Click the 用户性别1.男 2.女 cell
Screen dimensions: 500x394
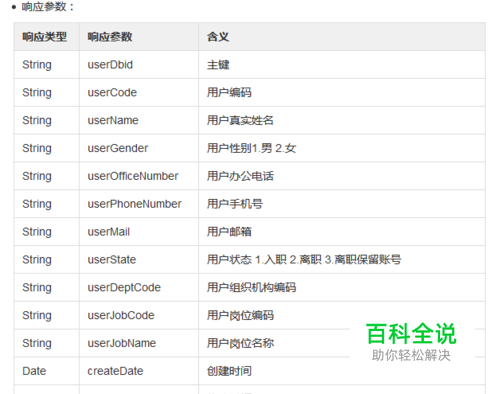tap(342, 148)
